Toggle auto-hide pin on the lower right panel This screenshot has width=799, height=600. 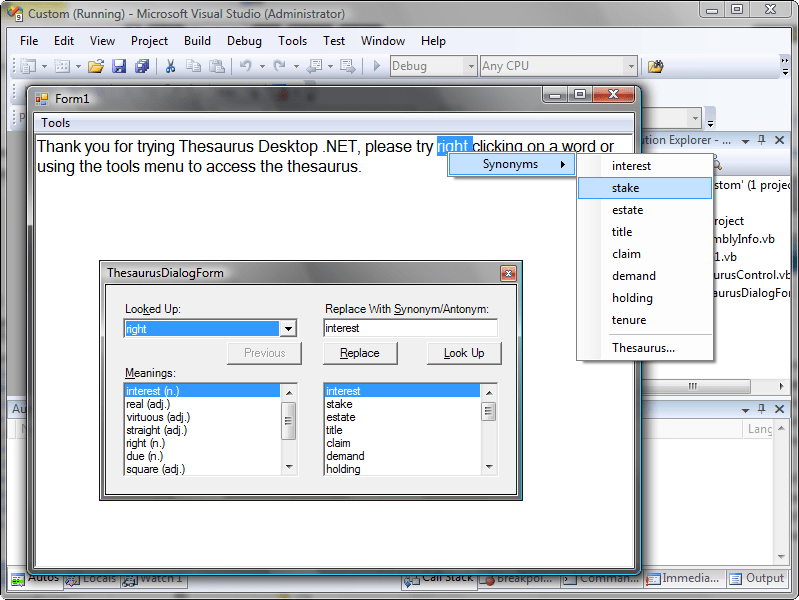click(x=762, y=408)
